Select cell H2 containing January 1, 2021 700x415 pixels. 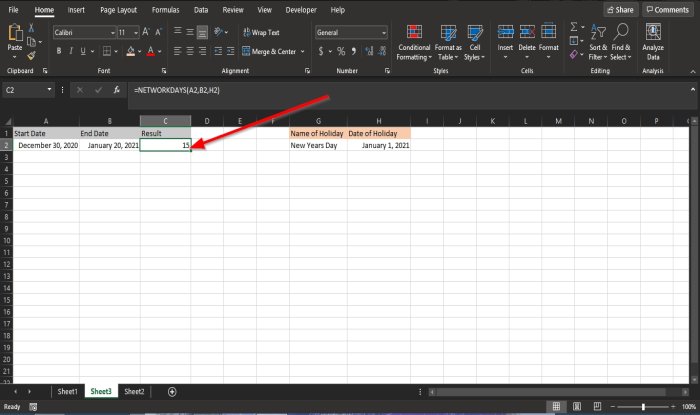[378, 146]
